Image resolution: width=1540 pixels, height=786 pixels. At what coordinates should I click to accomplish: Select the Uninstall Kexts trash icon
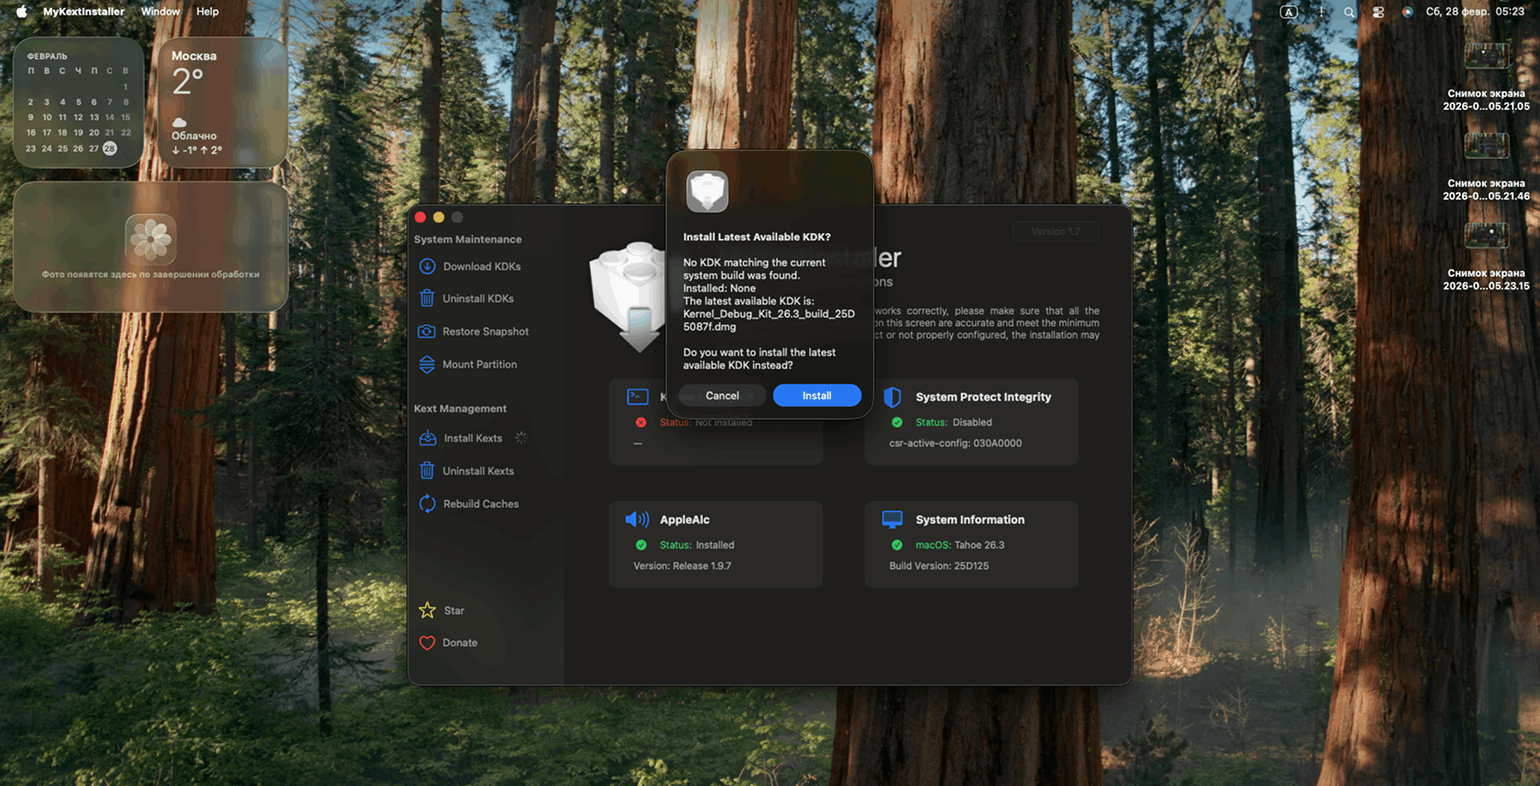[x=427, y=471]
